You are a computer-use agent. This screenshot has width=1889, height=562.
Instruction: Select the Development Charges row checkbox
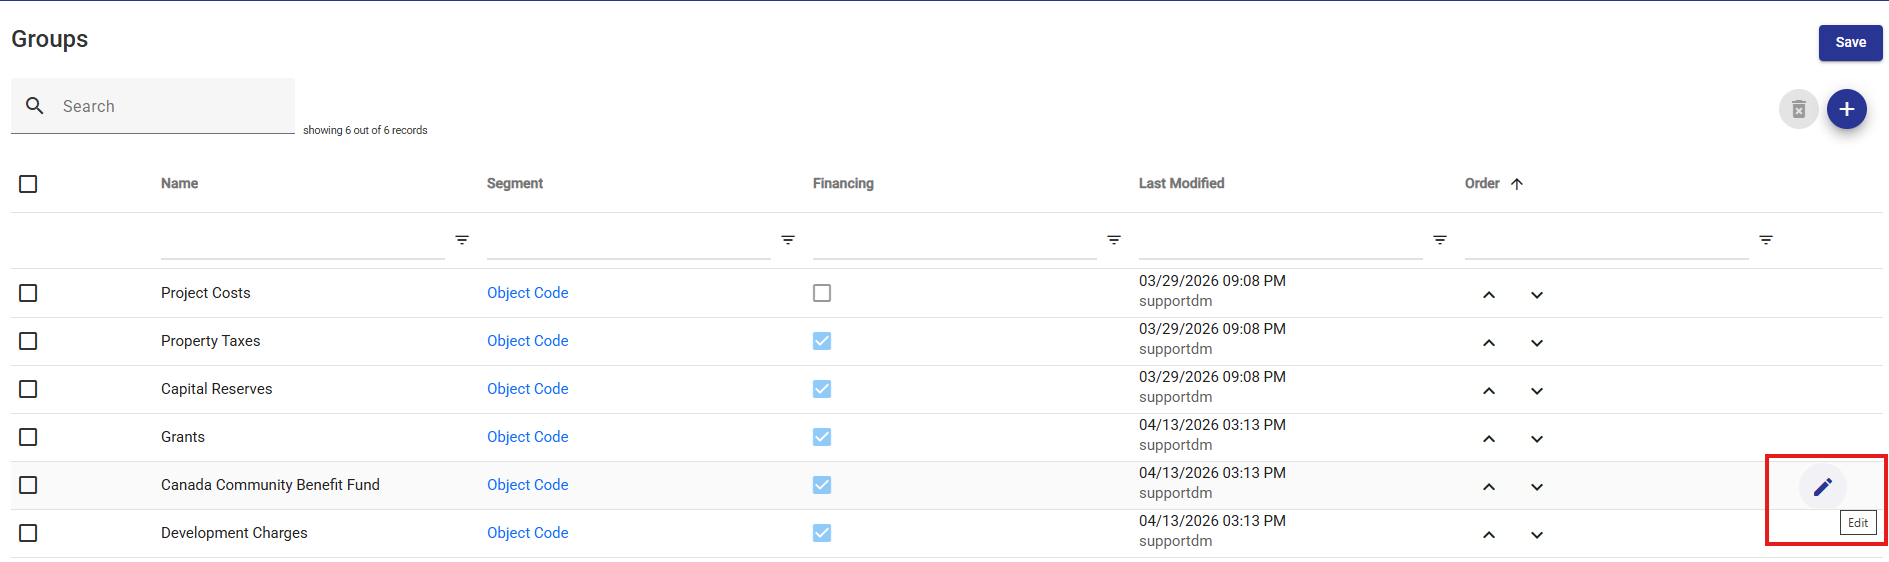point(28,533)
